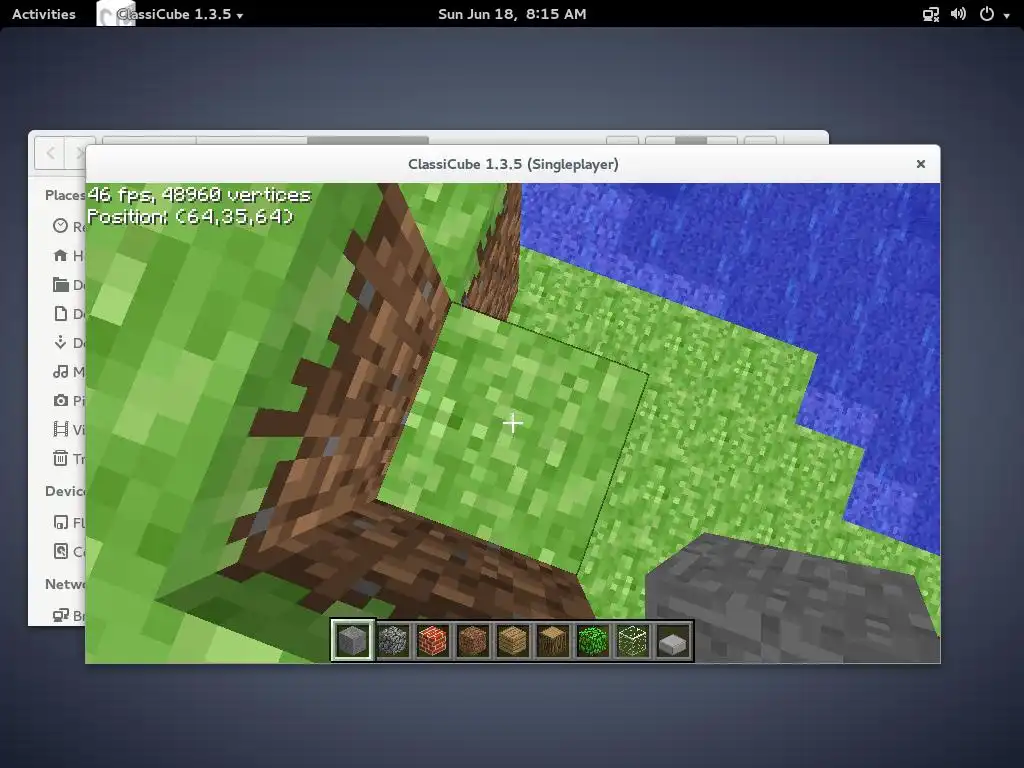Click the Places heading in Files sidebar

click(65, 195)
